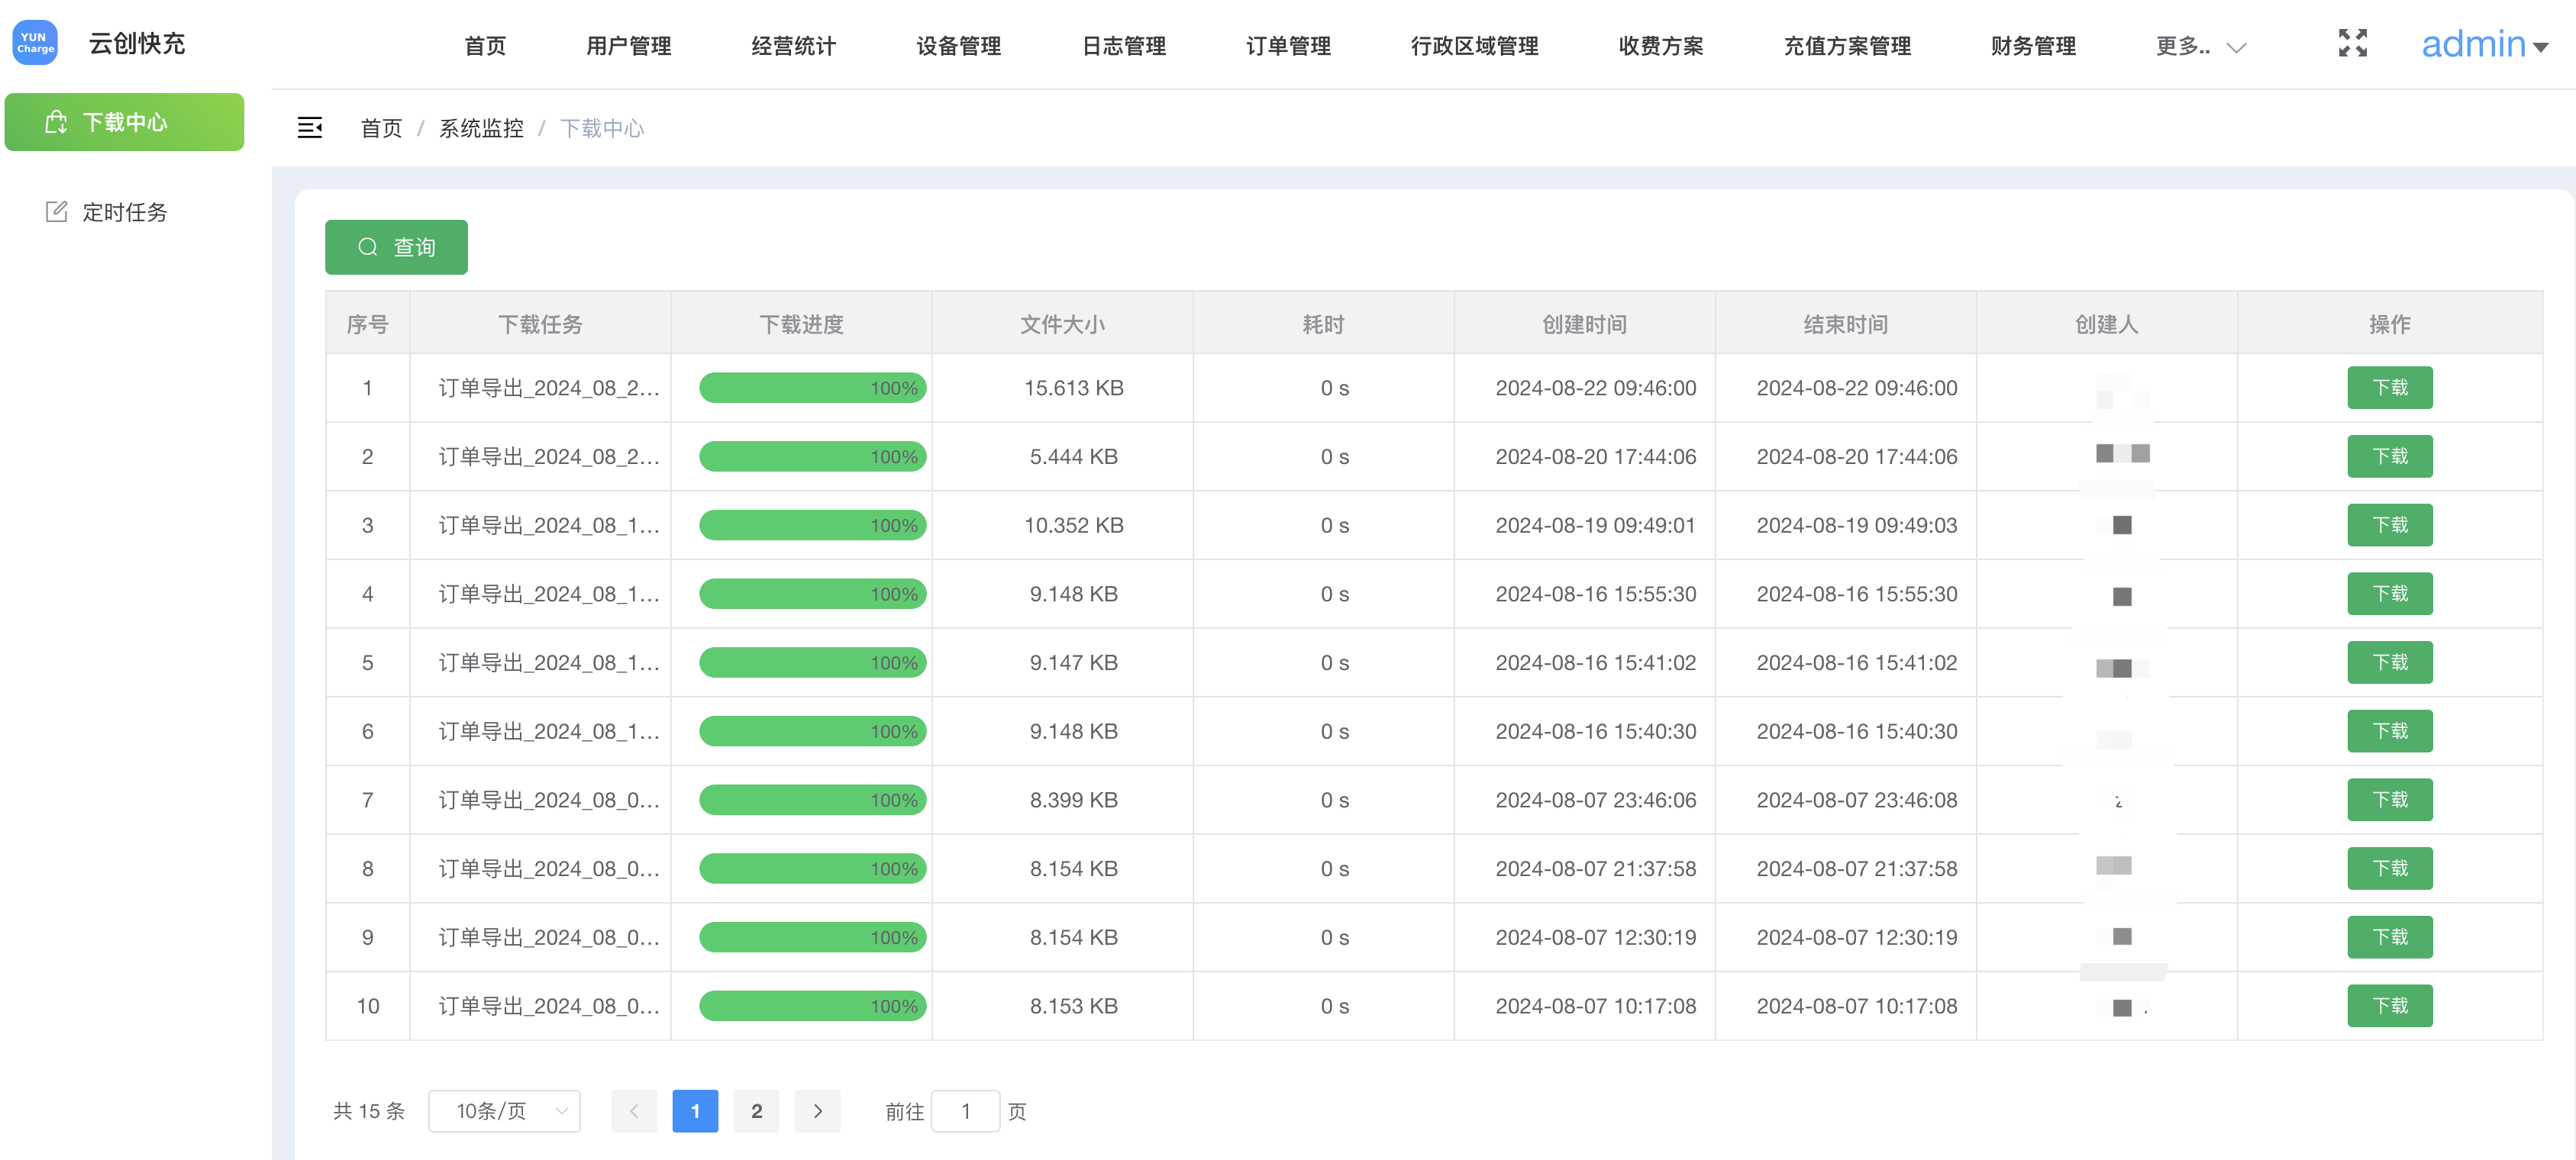Download the row 6 export file

(2390, 731)
